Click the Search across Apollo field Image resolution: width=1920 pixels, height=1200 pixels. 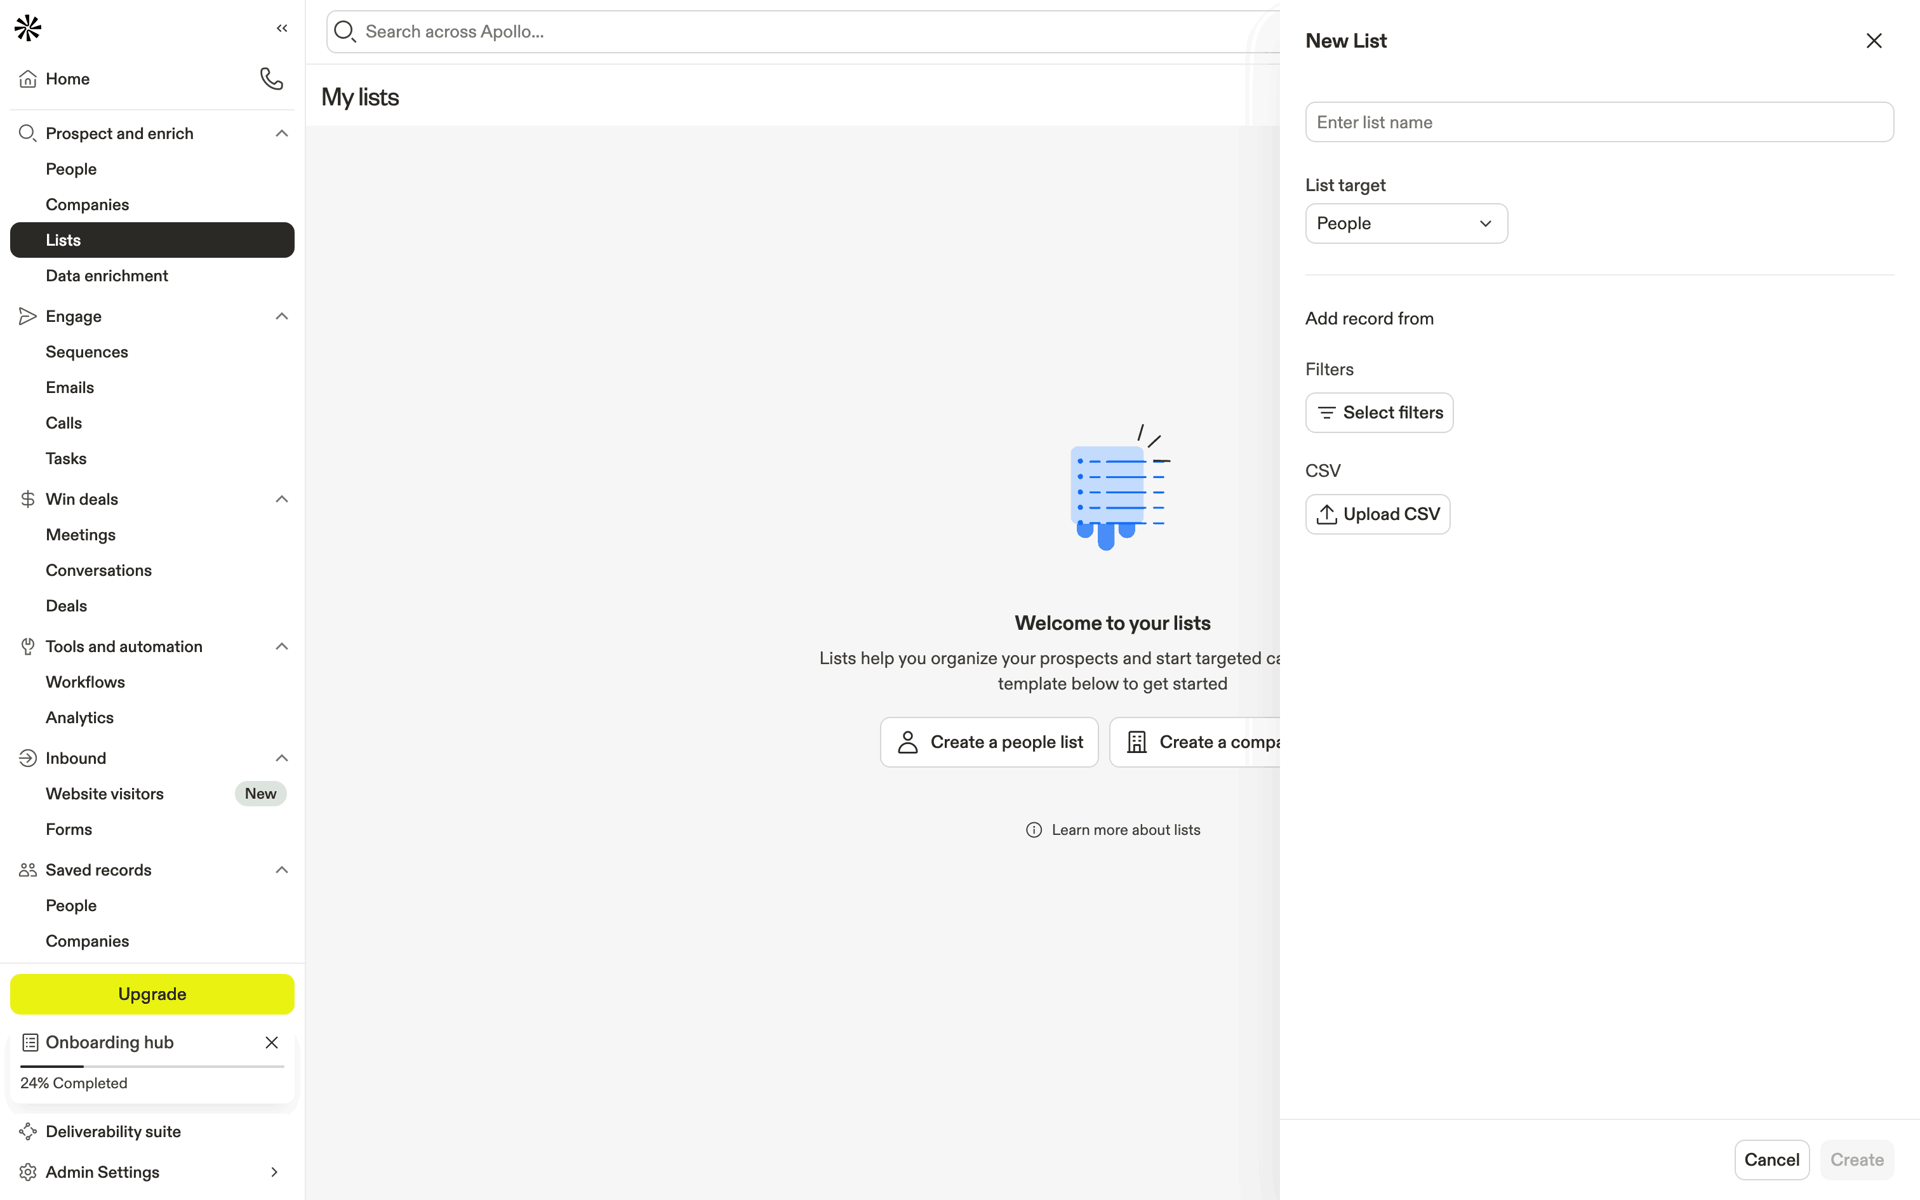(x=803, y=32)
